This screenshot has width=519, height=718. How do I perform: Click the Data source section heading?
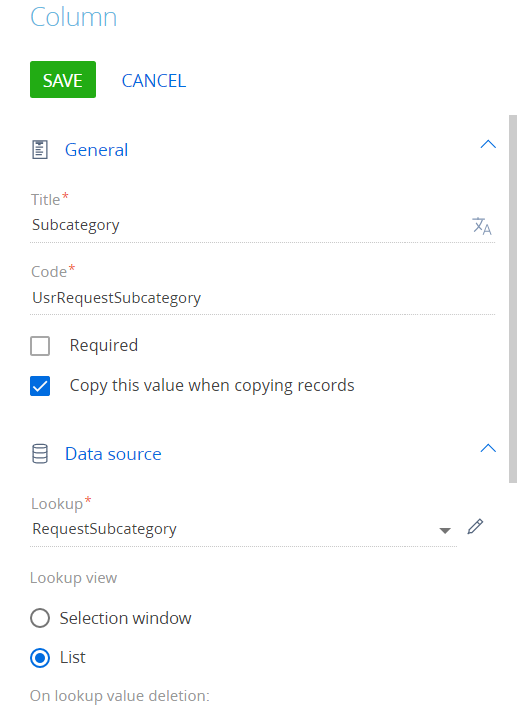[x=113, y=454]
